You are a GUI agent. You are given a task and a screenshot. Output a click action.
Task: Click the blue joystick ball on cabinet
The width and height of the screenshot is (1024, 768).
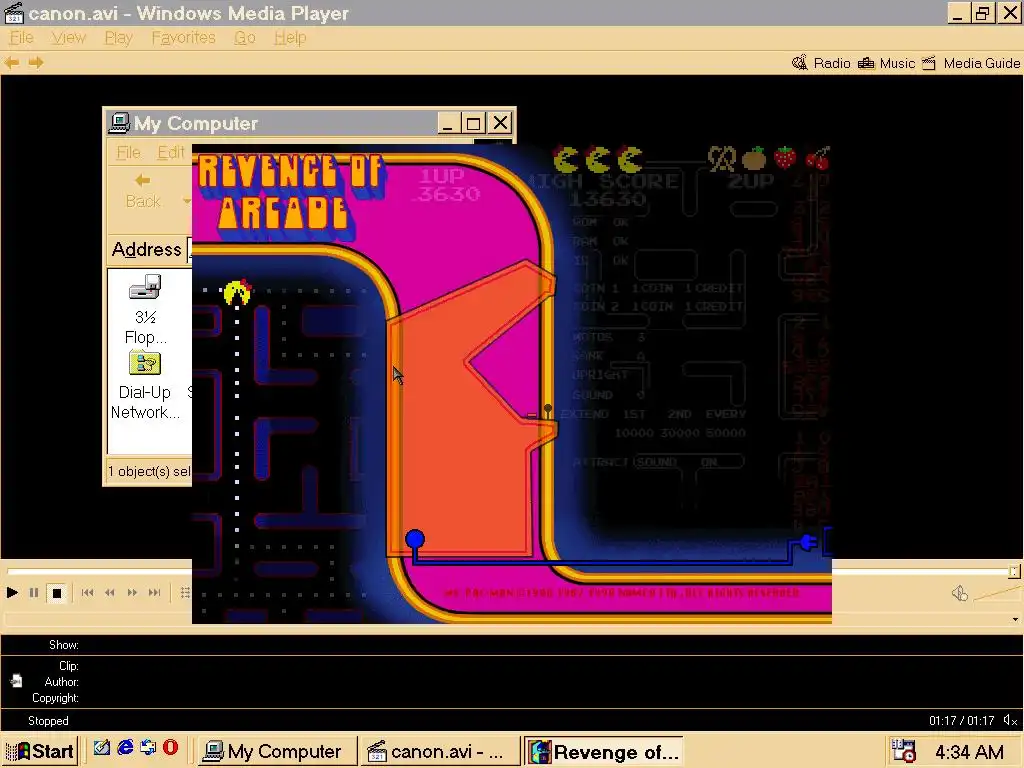click(x=415, y=539)
